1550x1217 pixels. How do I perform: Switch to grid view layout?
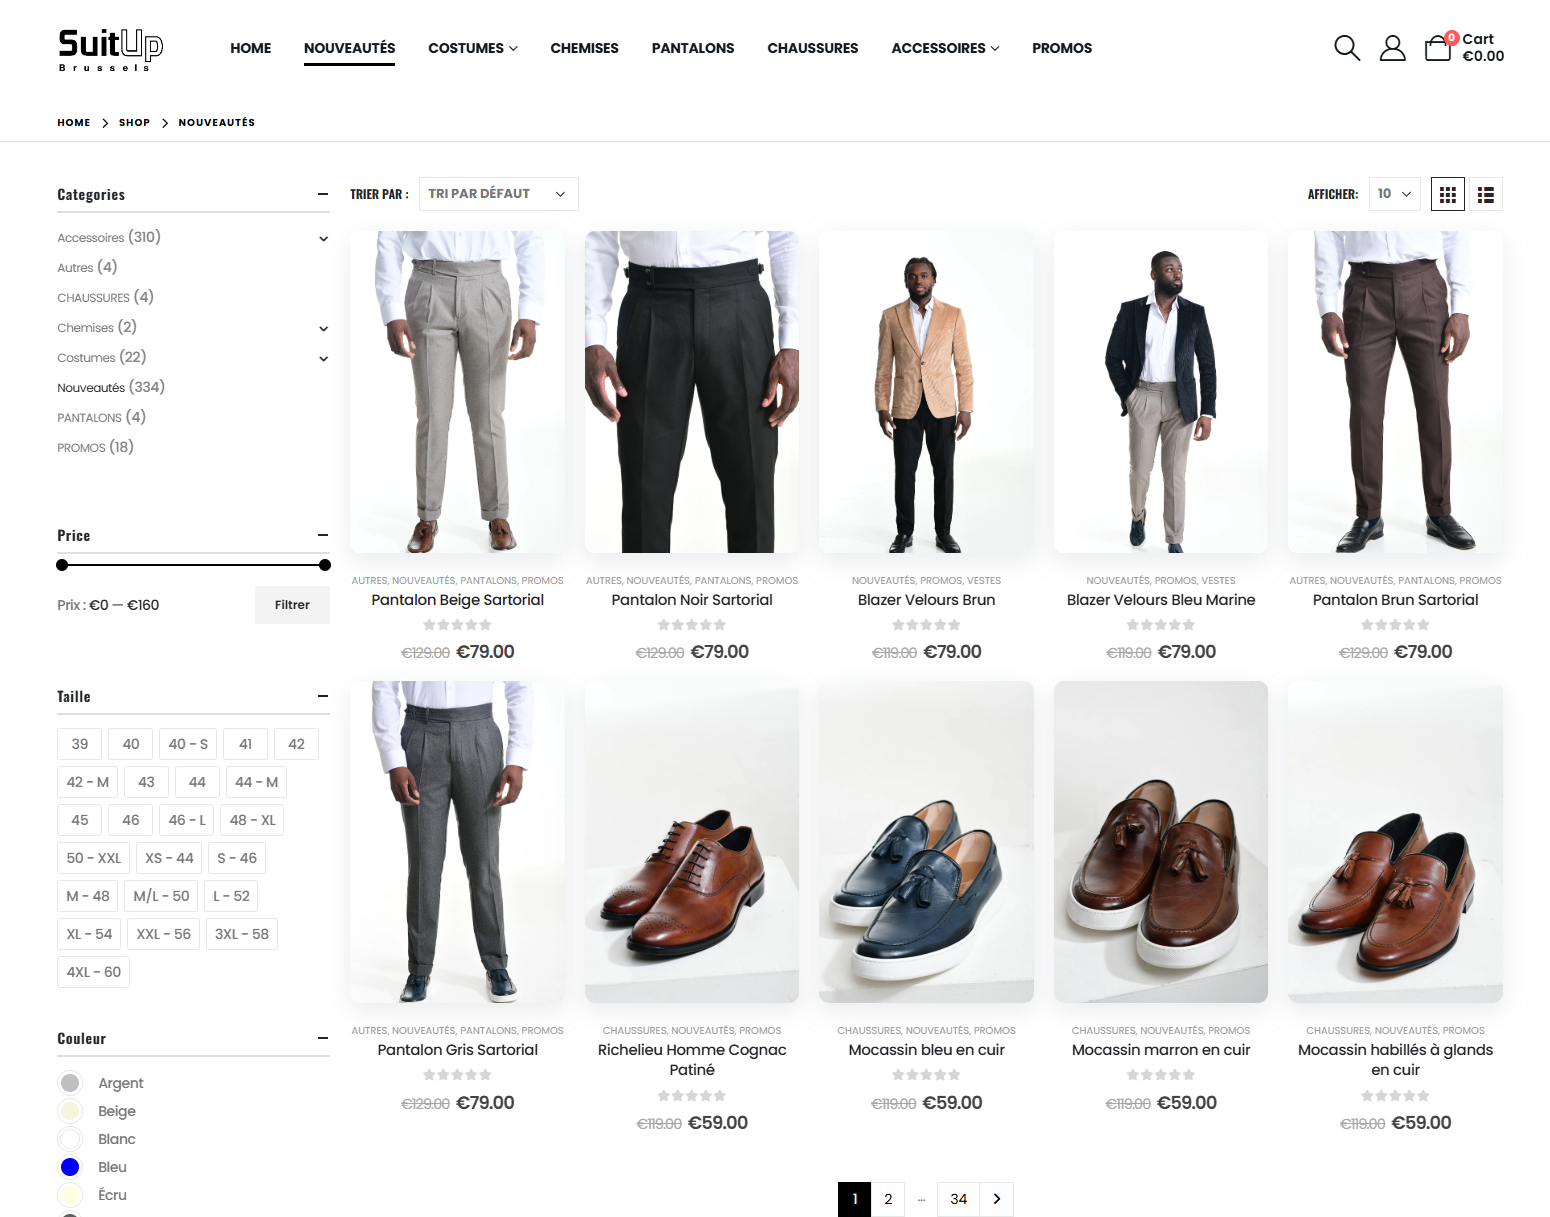pos(1447,195)
